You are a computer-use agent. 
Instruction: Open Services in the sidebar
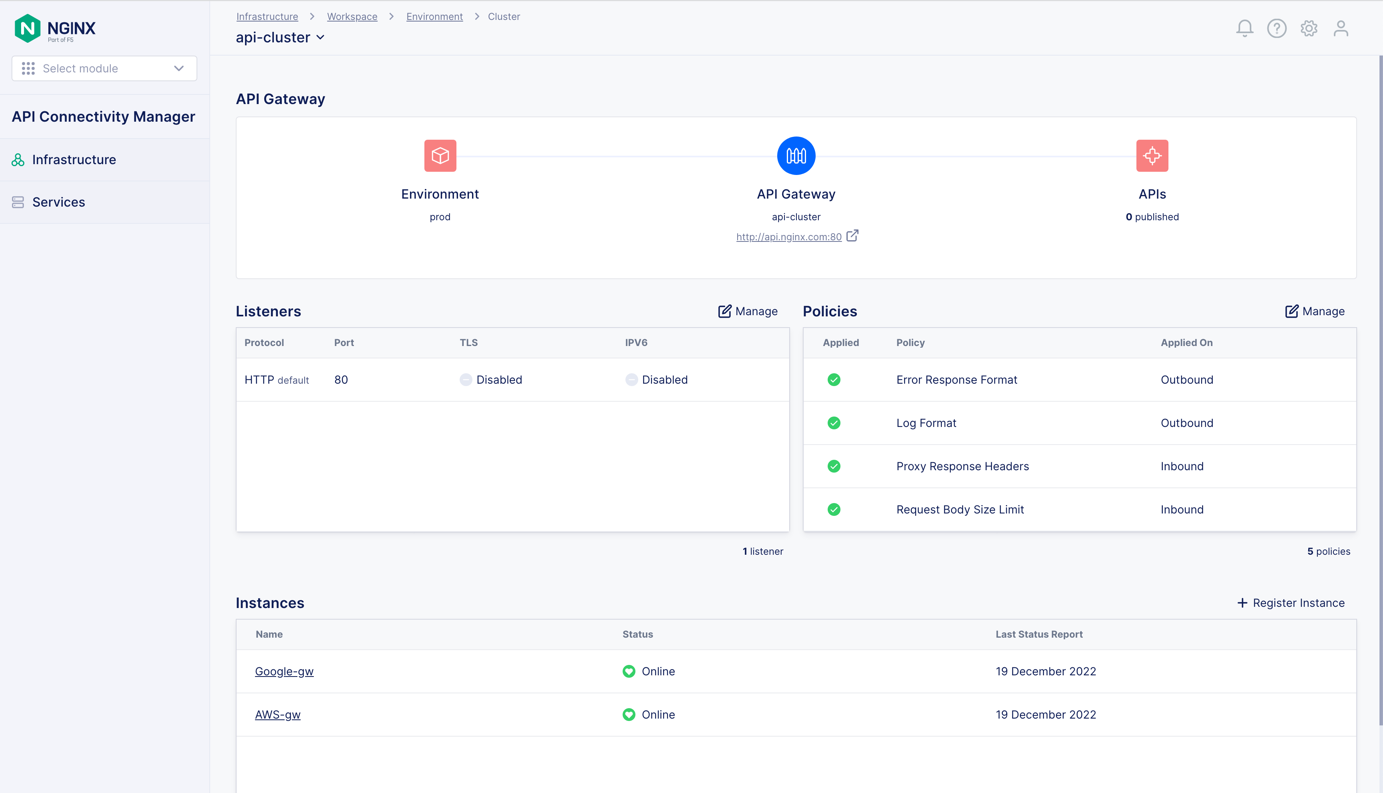point(58,202)
